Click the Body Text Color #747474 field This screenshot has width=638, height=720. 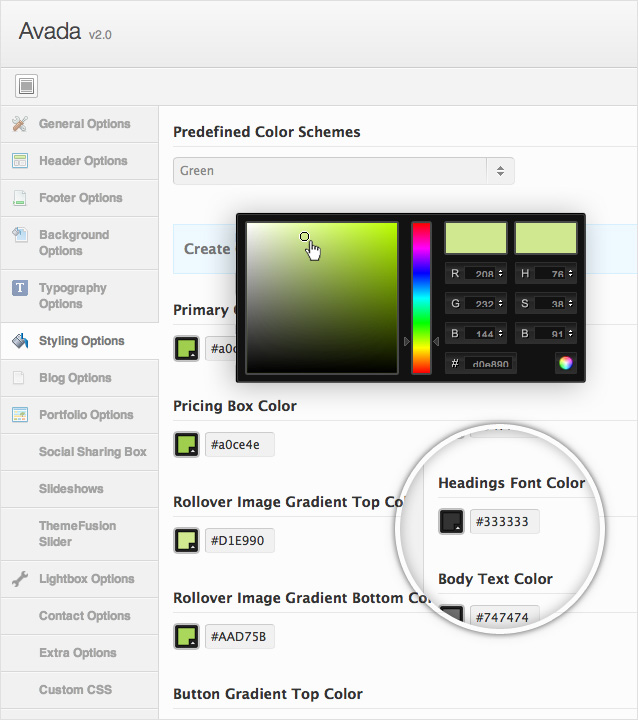pyautogui.click(x=505, y=616)
